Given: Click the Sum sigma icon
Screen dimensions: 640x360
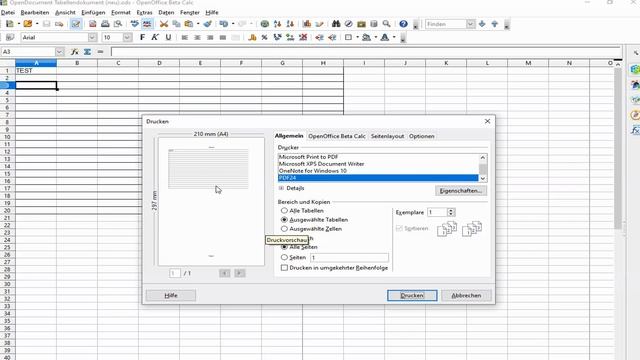Looking at the screenshot, I should point(87,52).
